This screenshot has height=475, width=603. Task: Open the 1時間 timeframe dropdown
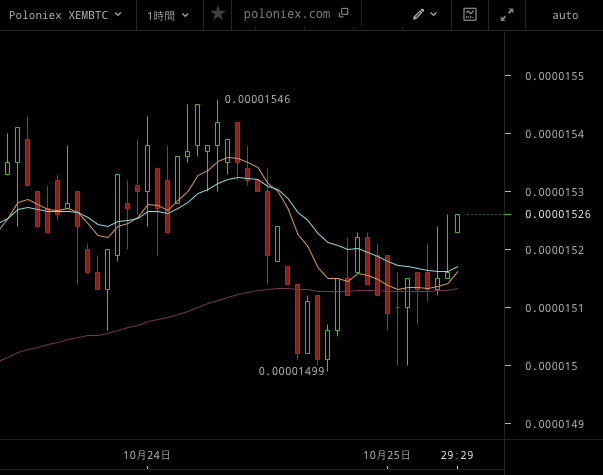168,15
